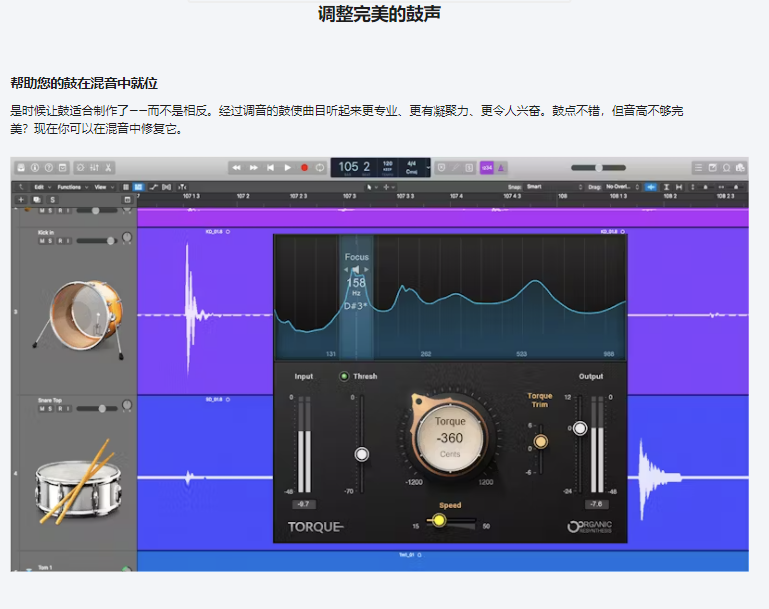Toggle the purple Metronome button
Image resolution: width=769 pixels, height=609 pixels.
pos(501,168)
